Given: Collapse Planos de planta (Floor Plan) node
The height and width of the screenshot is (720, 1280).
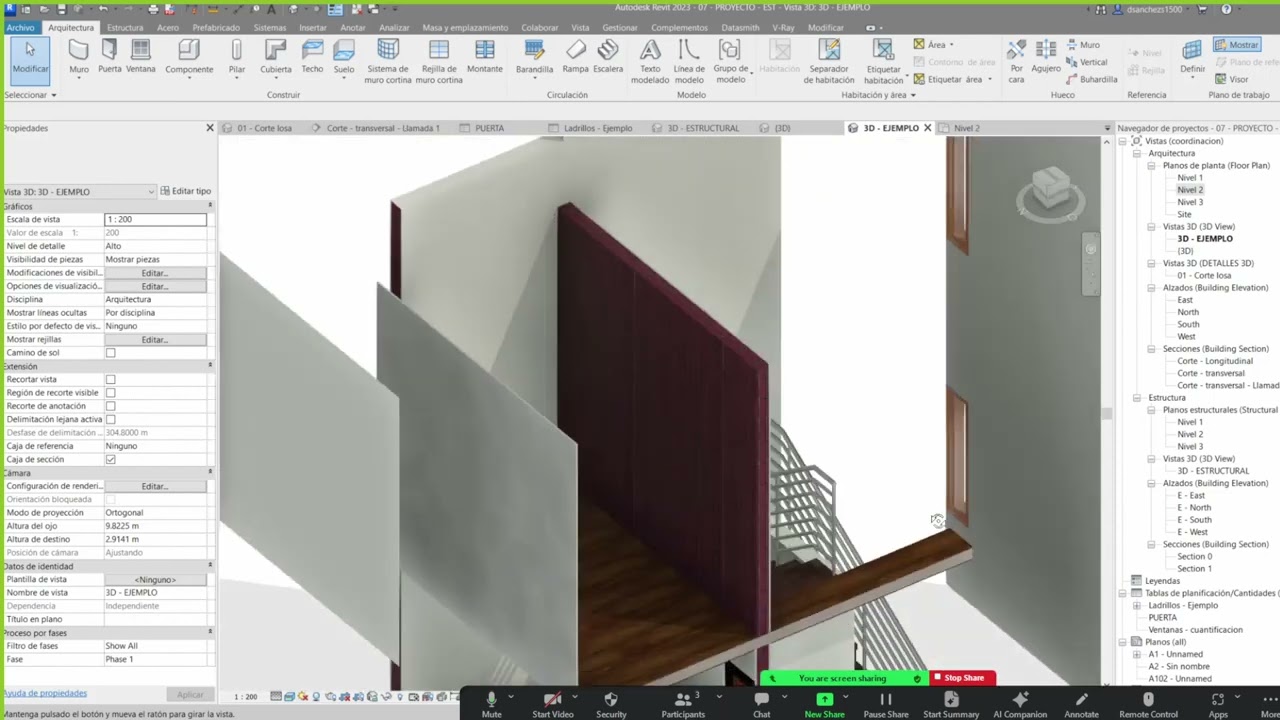Looking at the screenshot, I should [1151, 166].
